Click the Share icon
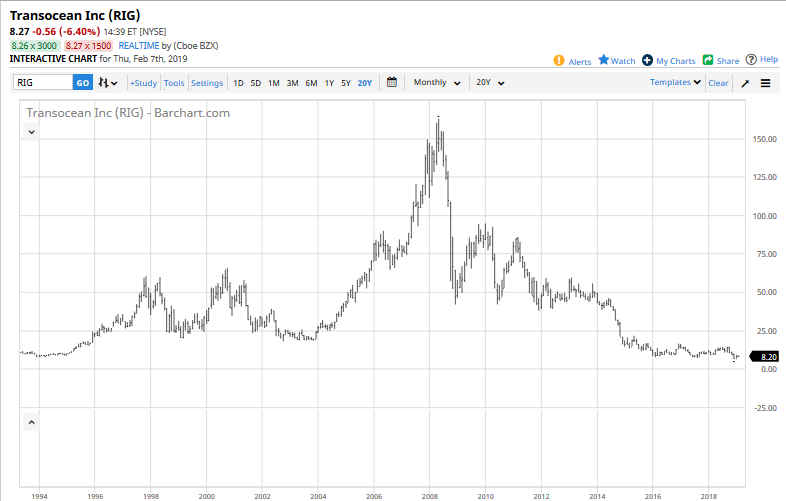The width and height of the screenshot is (786, 501). [x=708, y=61]
